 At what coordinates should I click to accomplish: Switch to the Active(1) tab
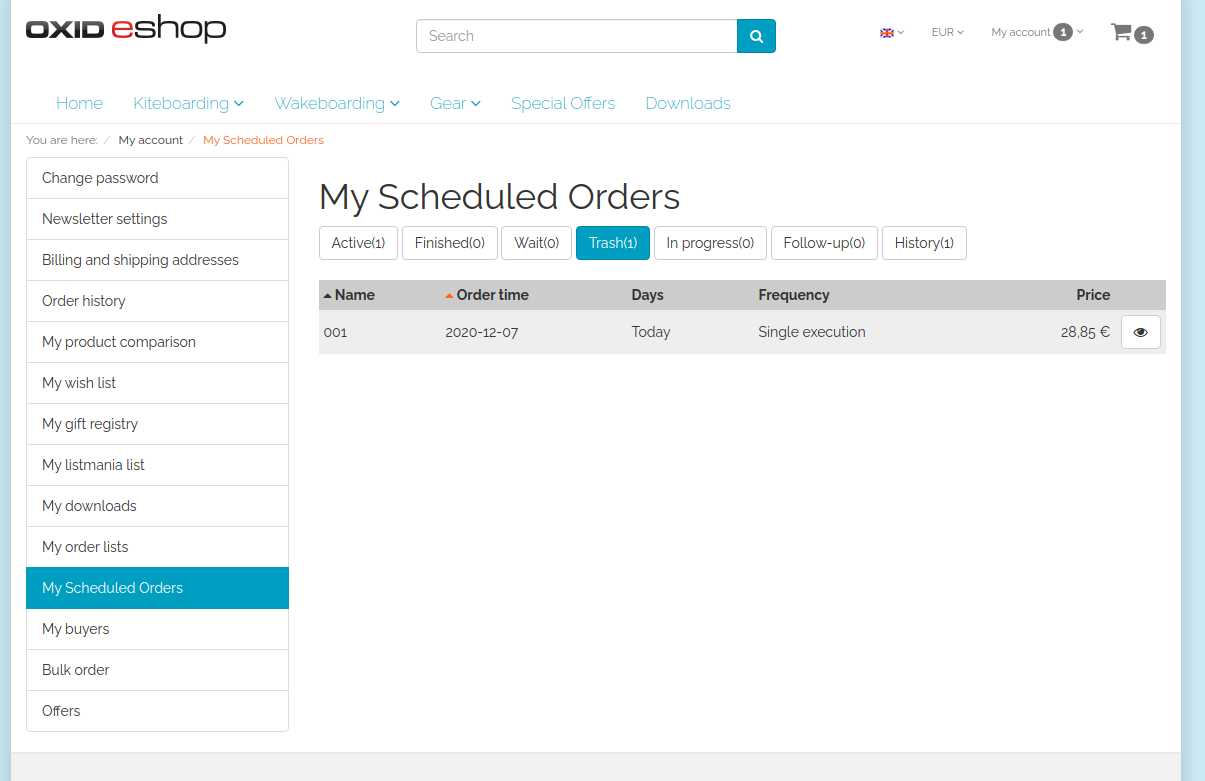click(x=358, y=243)
